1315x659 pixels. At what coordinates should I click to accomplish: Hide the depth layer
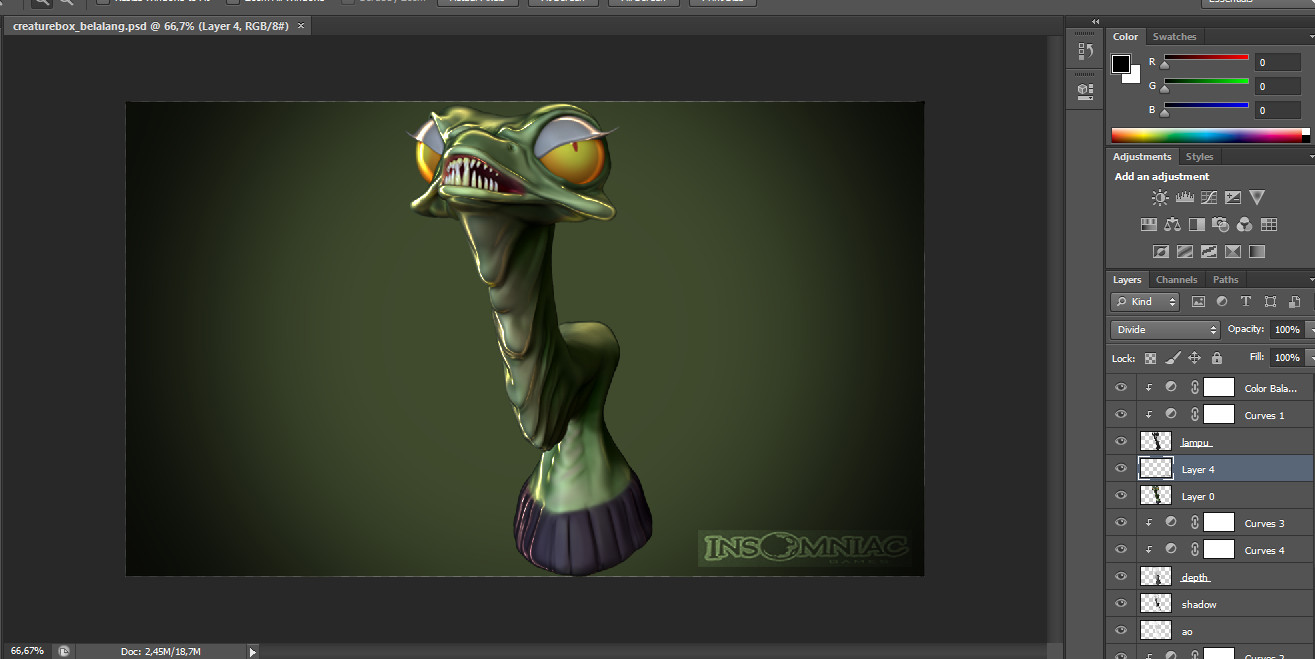tap(1120, 577)
